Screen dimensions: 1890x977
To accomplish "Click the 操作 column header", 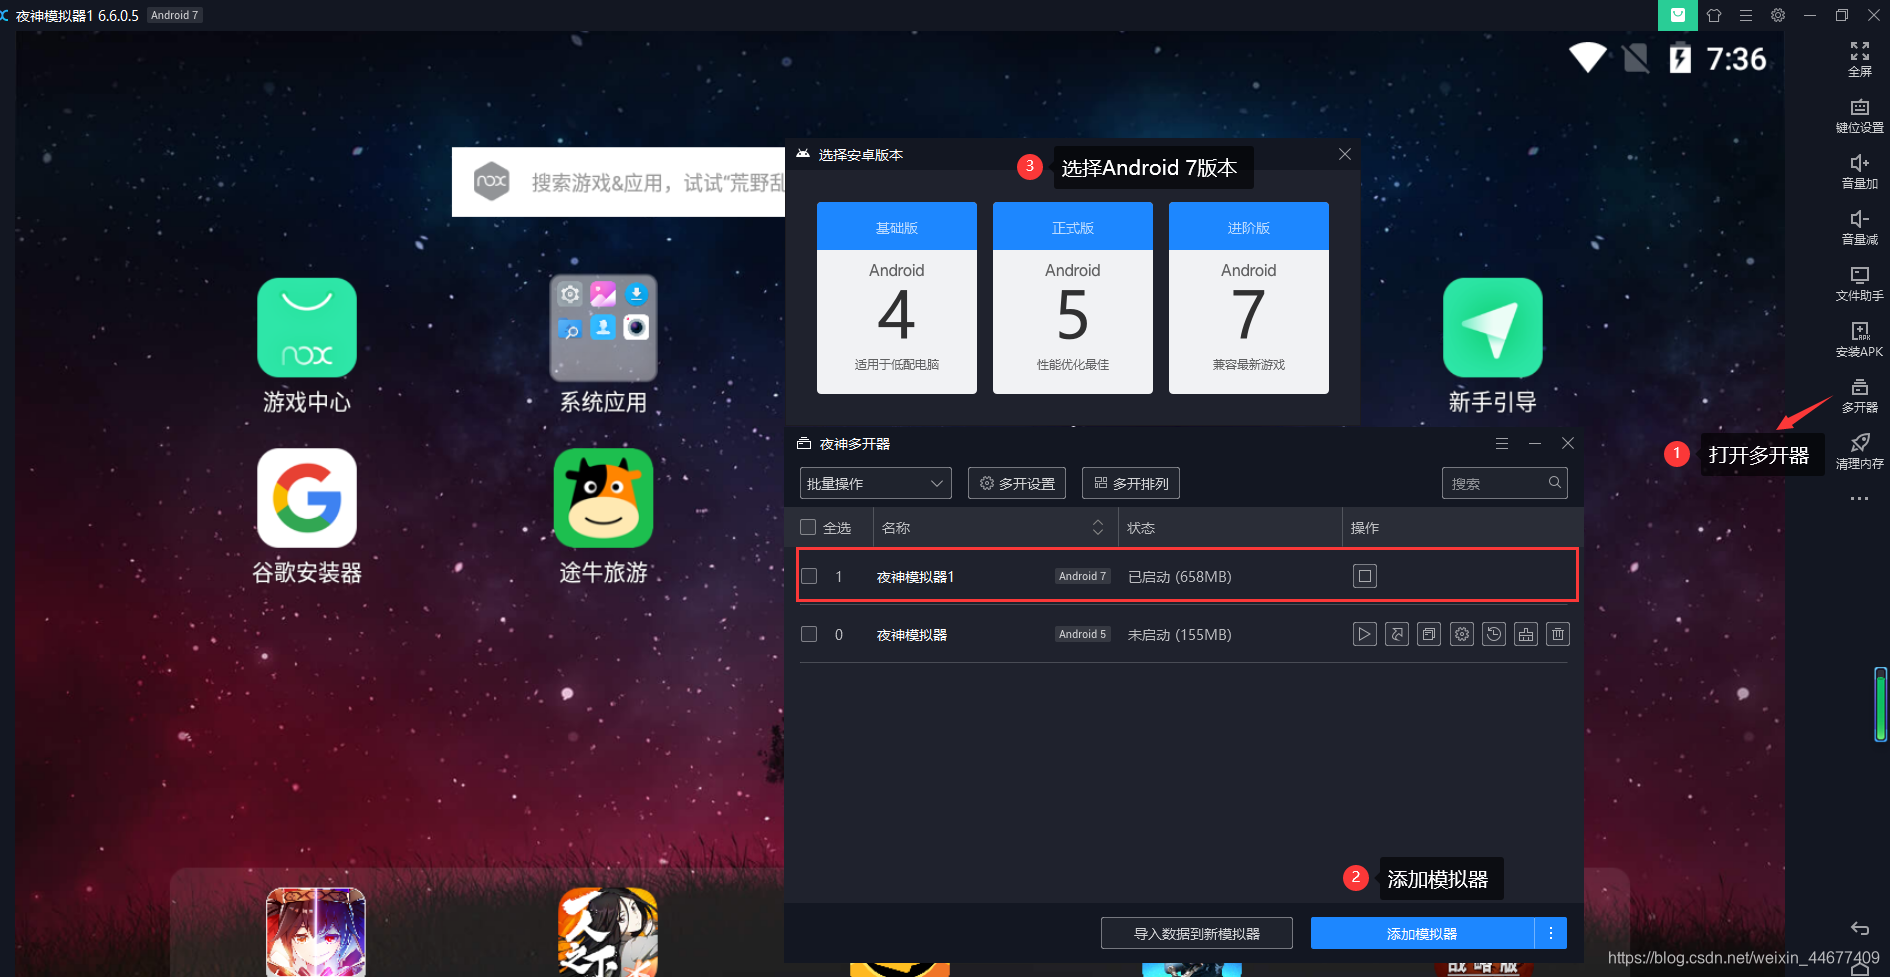I will coord(1365,527).
